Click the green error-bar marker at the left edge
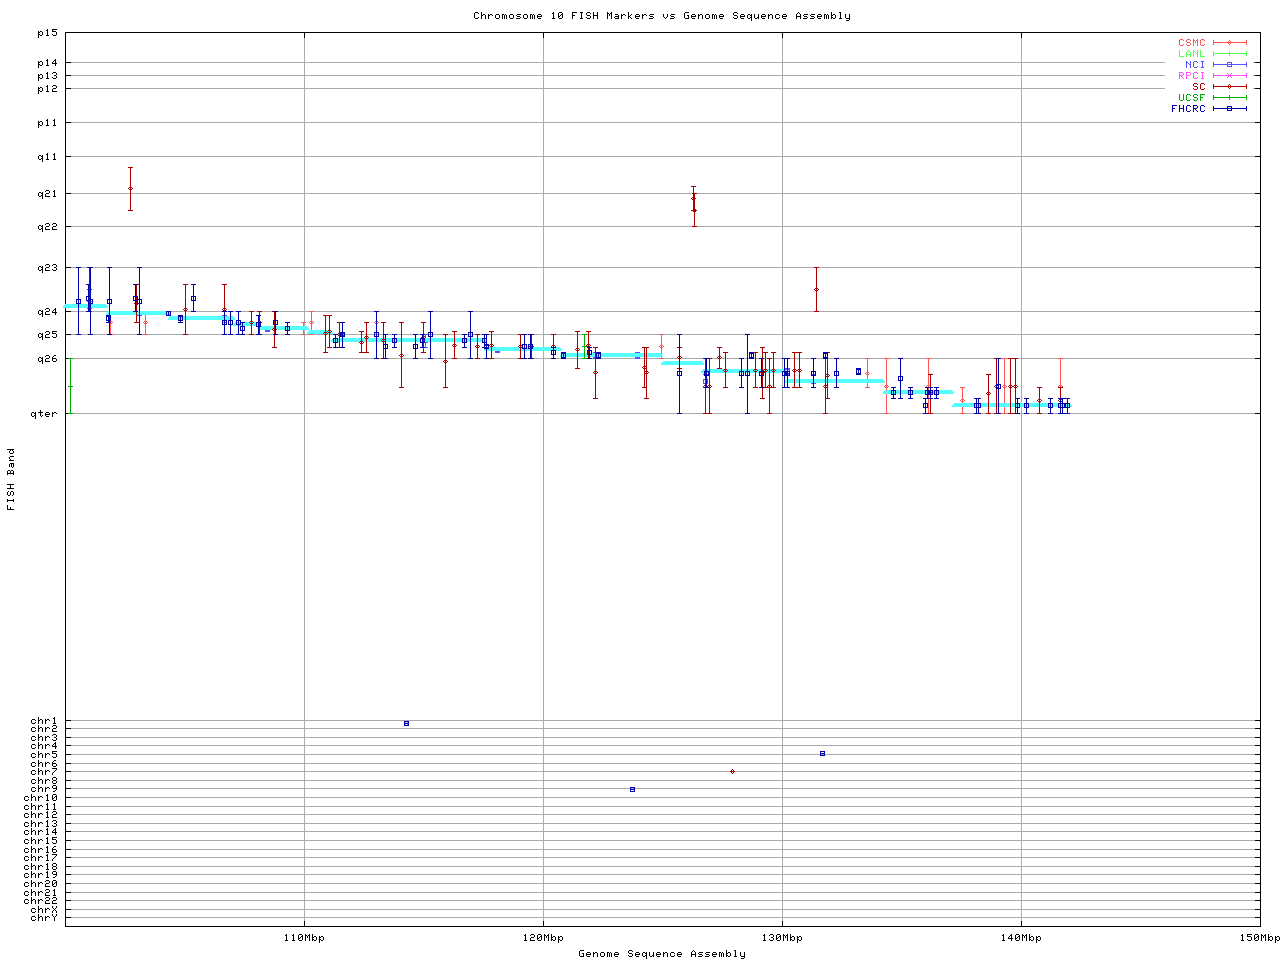Screen dimensions: 1280x960 point(70,386)
